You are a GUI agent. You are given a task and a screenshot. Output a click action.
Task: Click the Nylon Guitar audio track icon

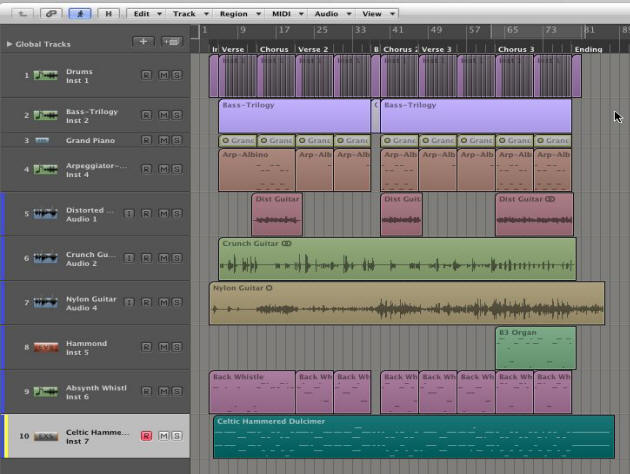coord(45,302)
